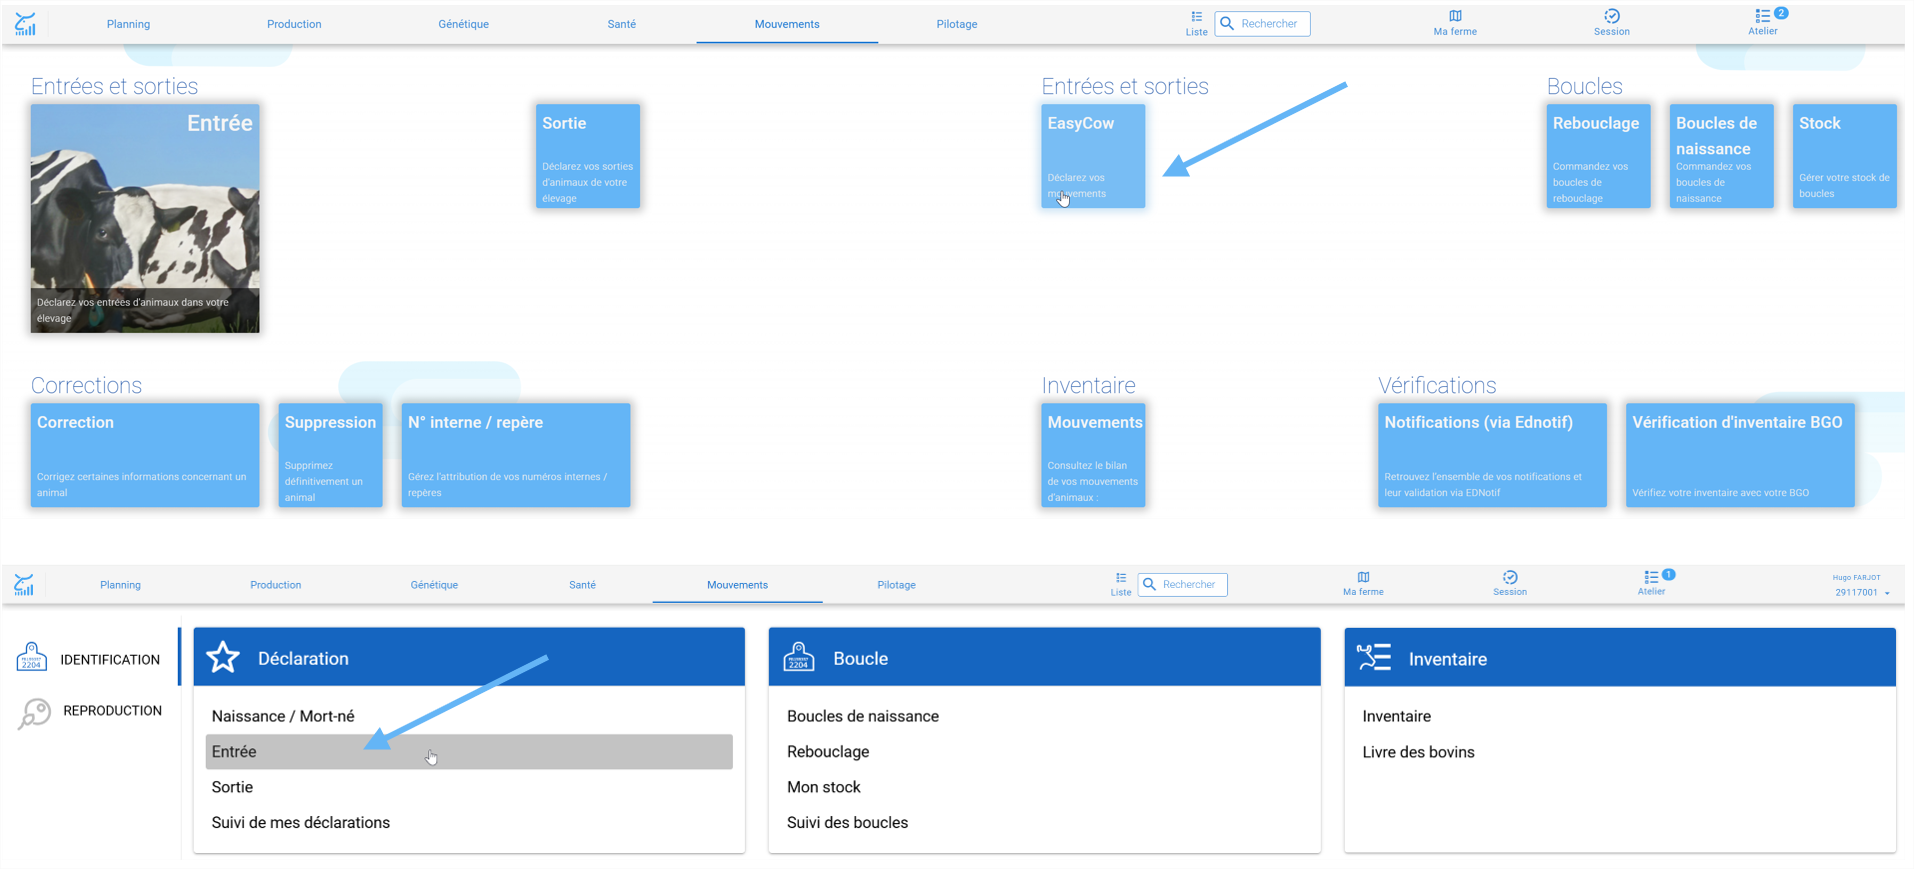1914x869 pixels.
Task: Click the Session icon in top bar
Action: (x=1611, y=23)
